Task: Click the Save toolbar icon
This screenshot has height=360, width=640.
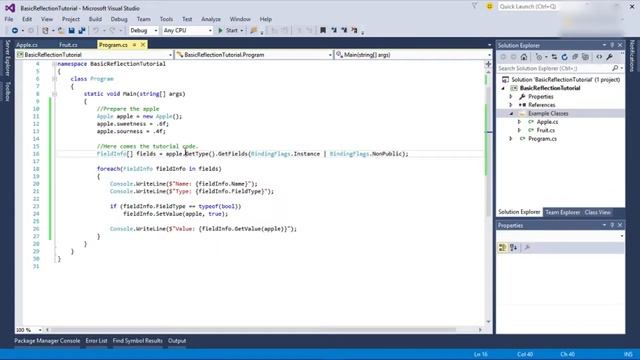Action: pyautogui.click(x=71, y=31)
